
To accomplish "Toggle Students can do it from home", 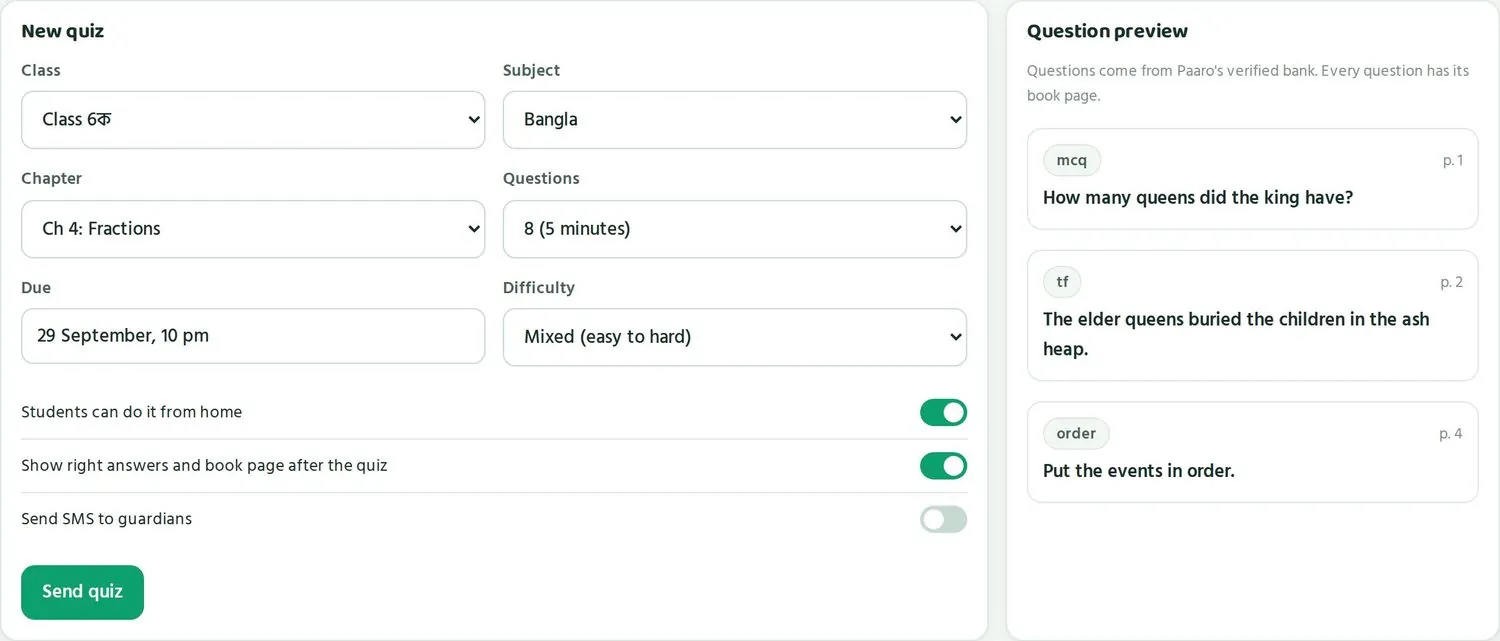I will coord(943,412).
